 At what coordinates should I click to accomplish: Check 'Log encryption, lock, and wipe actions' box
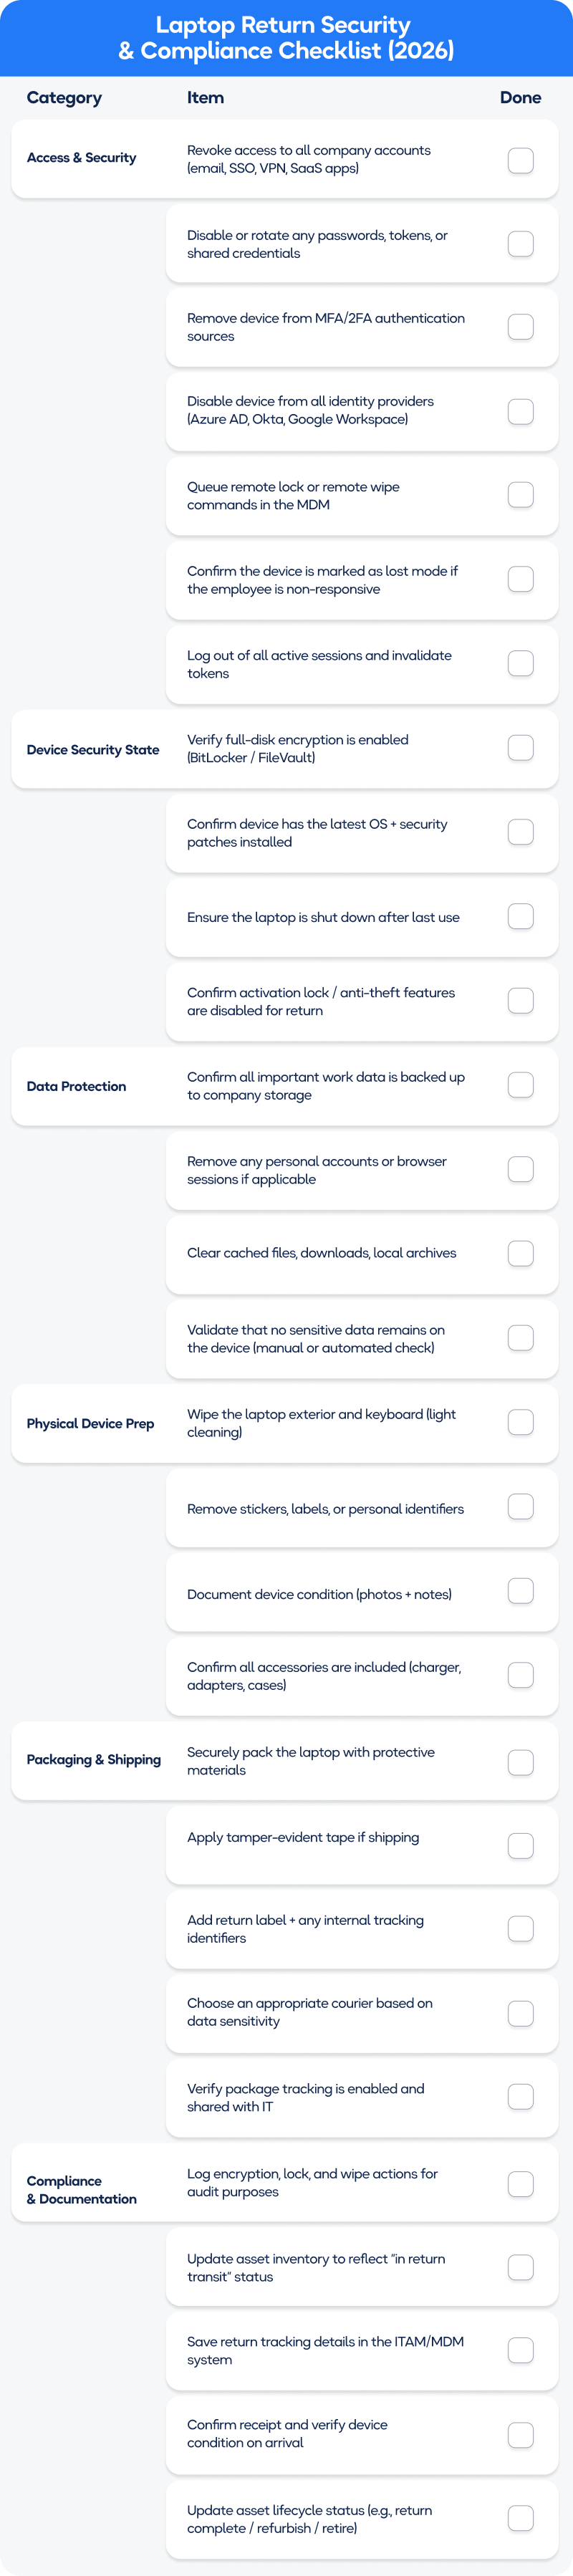[520, 2184]
